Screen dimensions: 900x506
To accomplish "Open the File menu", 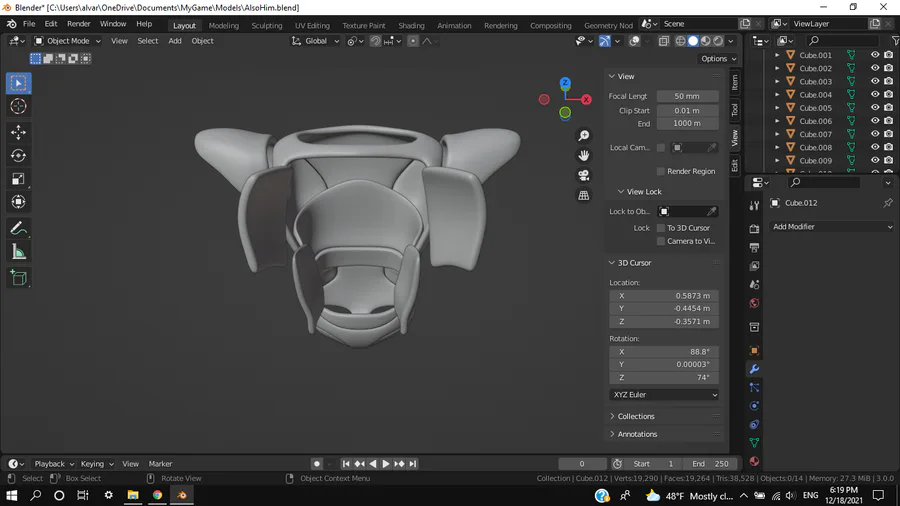I will [29, 24].
